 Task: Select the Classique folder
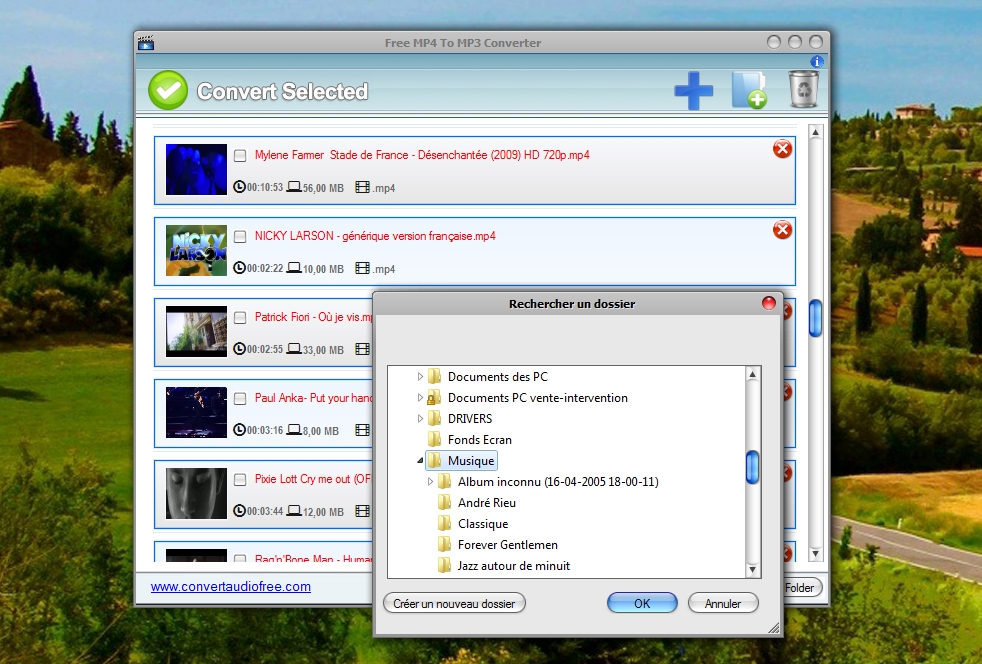click(483, 524)
